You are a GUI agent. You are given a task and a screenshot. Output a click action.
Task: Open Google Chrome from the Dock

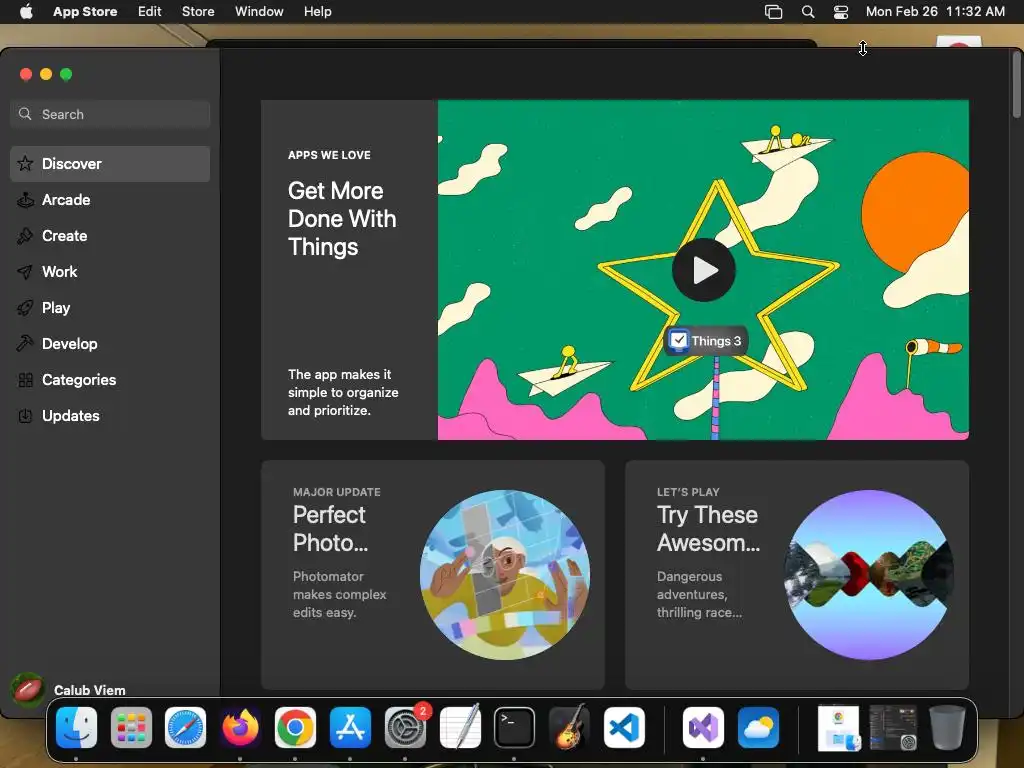coord(295,728)
